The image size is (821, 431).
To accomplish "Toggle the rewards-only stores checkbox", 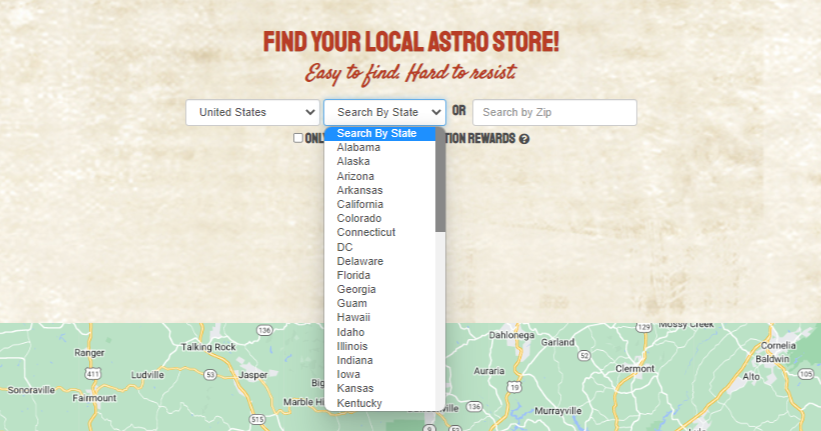I will pos(298,138).
